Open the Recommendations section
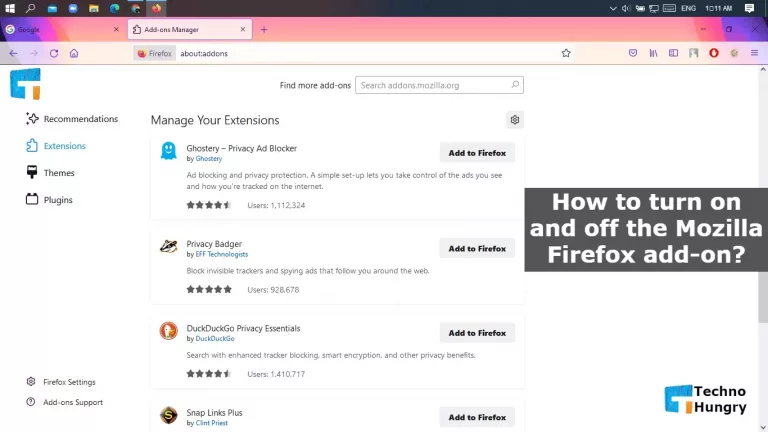 click(x=72, y=119)
